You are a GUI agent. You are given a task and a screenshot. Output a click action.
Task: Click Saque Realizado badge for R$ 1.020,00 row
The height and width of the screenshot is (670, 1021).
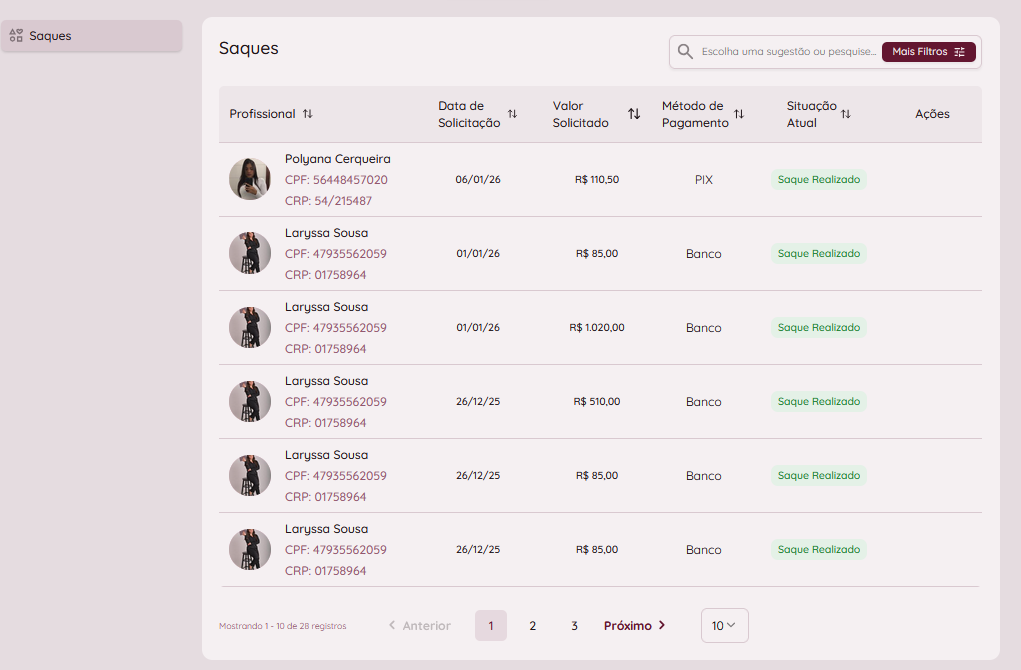pos(818,328)
